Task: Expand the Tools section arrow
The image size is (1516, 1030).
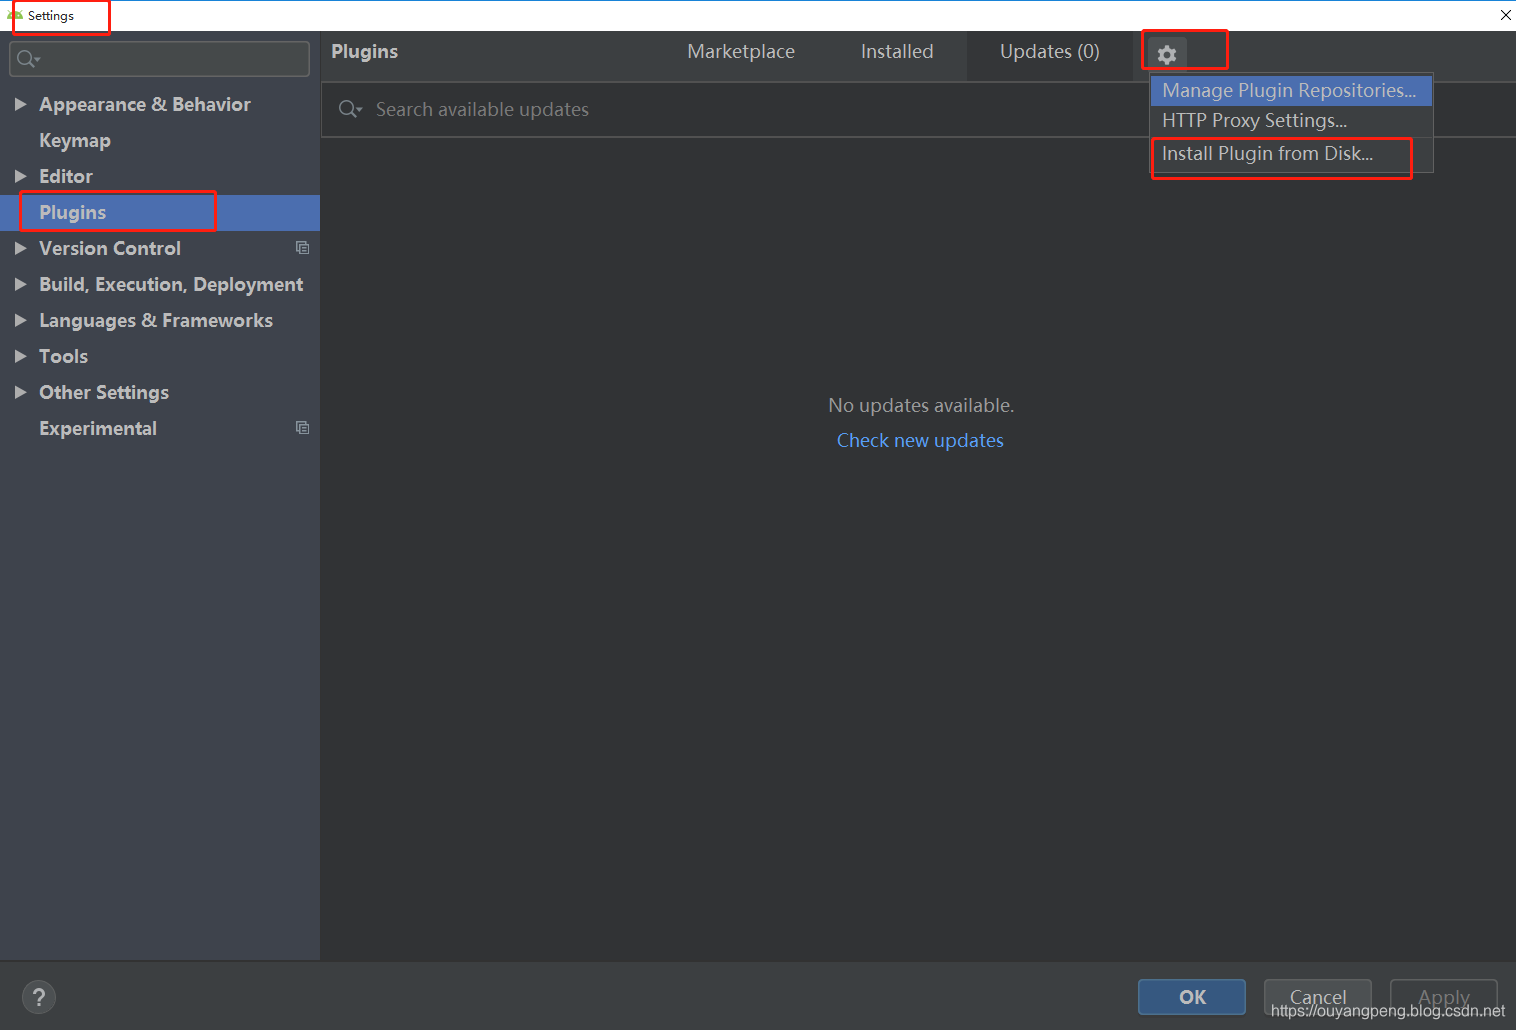Action: pos(20,356)
